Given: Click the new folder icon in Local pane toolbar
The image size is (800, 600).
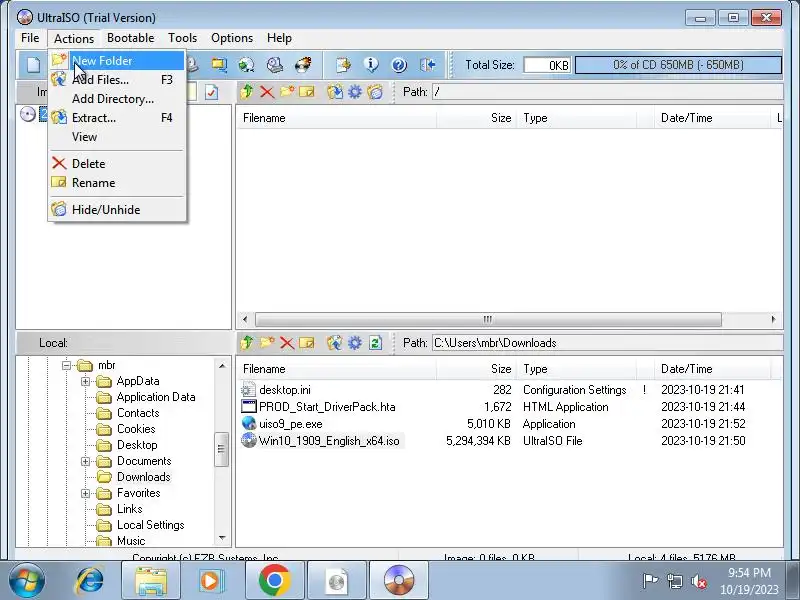Looking at the screenshot, I should click(267, 343).
